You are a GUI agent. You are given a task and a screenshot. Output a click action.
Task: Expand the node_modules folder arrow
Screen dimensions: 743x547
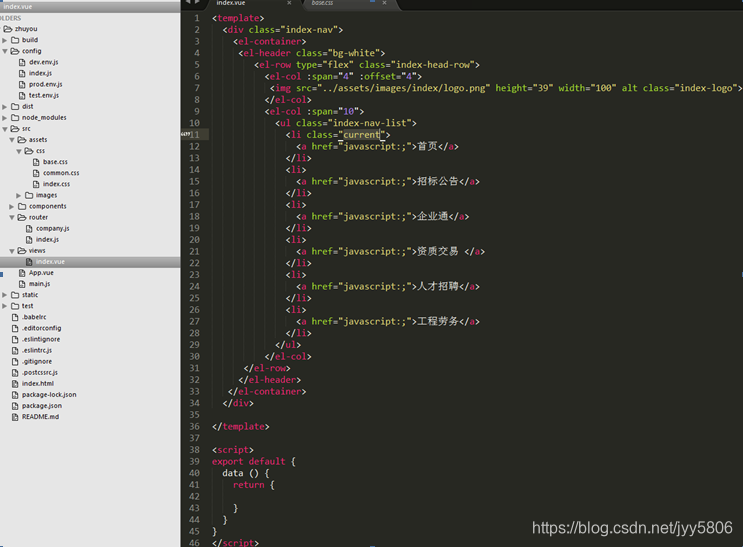pyautogui.click(x=5, y=118)
